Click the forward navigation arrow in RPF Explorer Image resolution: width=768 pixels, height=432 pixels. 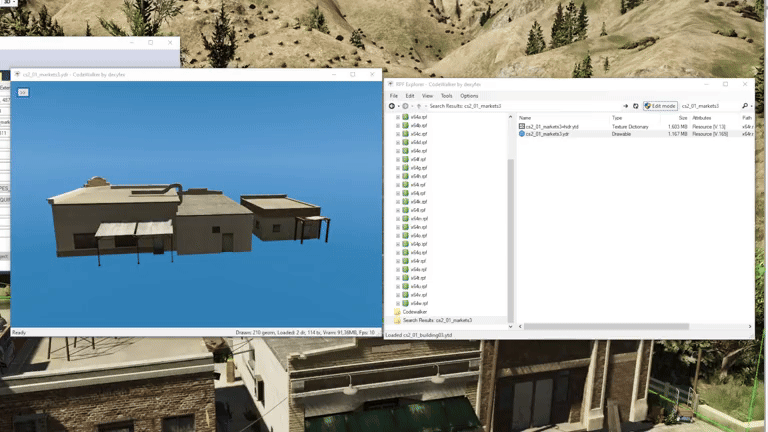coord(404,106)
